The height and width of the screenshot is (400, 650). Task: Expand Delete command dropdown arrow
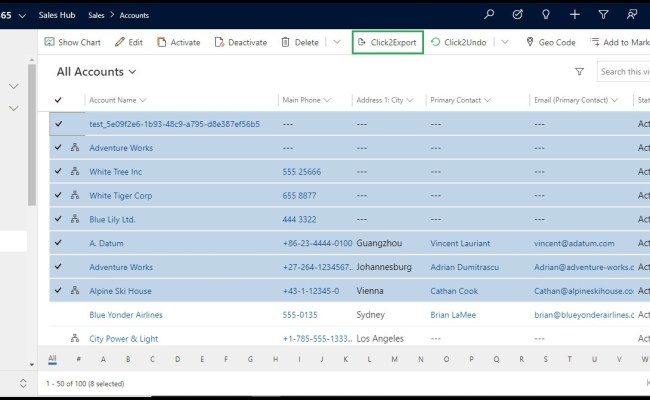(337, 42)
